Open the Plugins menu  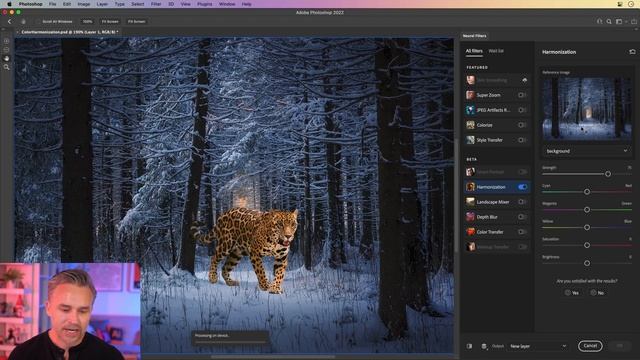click(x=204, y=4)
